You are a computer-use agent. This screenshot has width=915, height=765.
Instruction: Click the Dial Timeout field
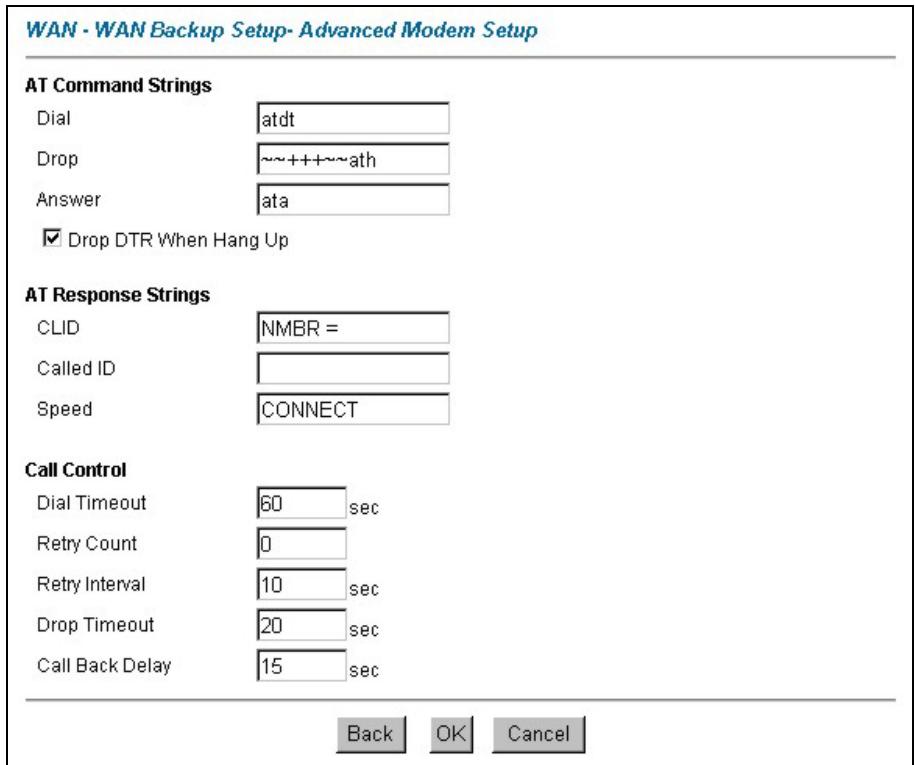pyautogui.click(x=302, y=503)
